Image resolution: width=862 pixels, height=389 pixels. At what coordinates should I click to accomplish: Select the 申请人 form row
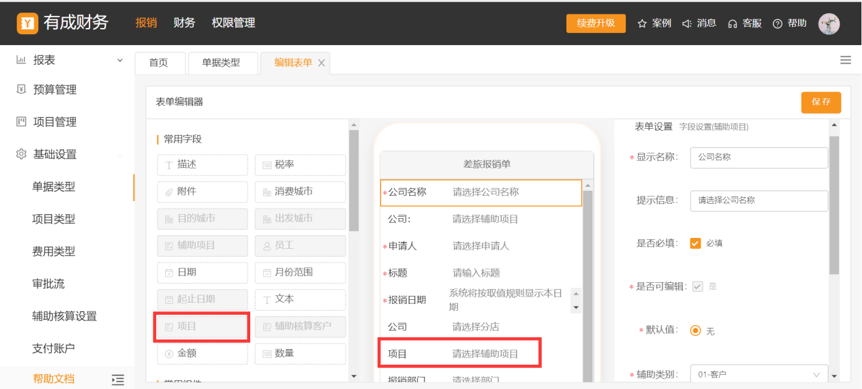pos(481,246)
